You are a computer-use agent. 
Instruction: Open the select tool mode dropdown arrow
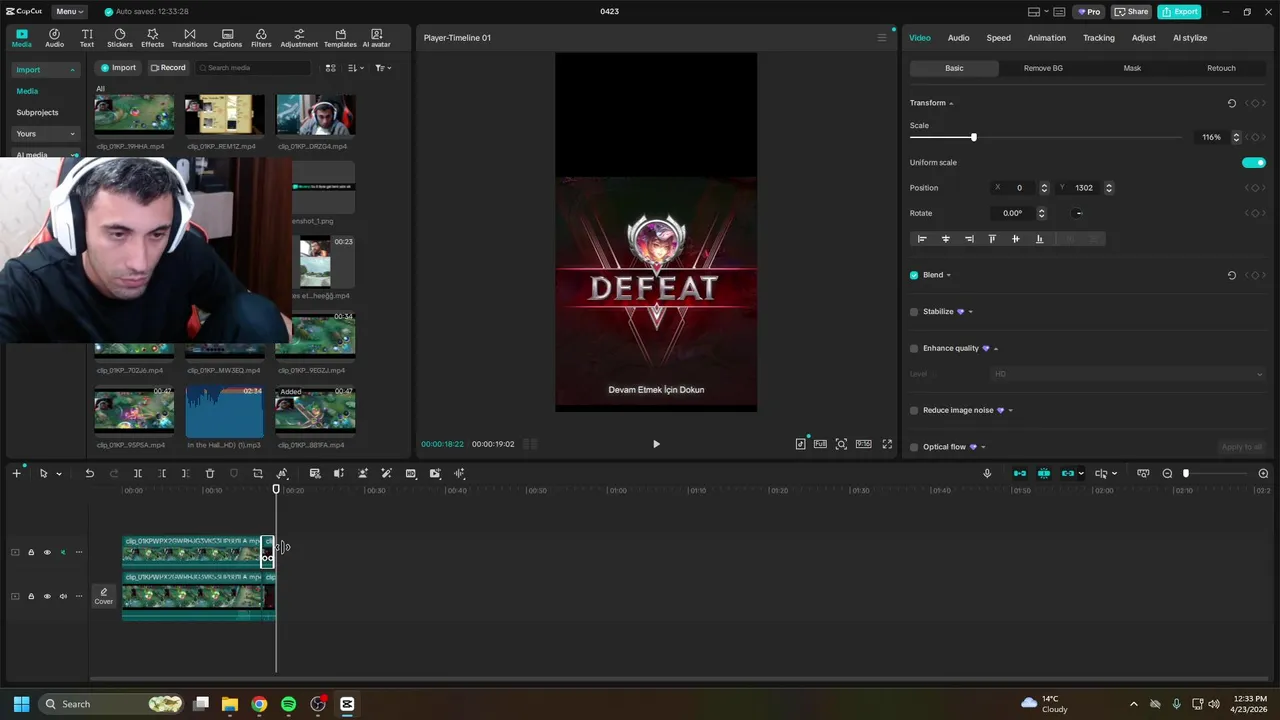coord(59,474)
